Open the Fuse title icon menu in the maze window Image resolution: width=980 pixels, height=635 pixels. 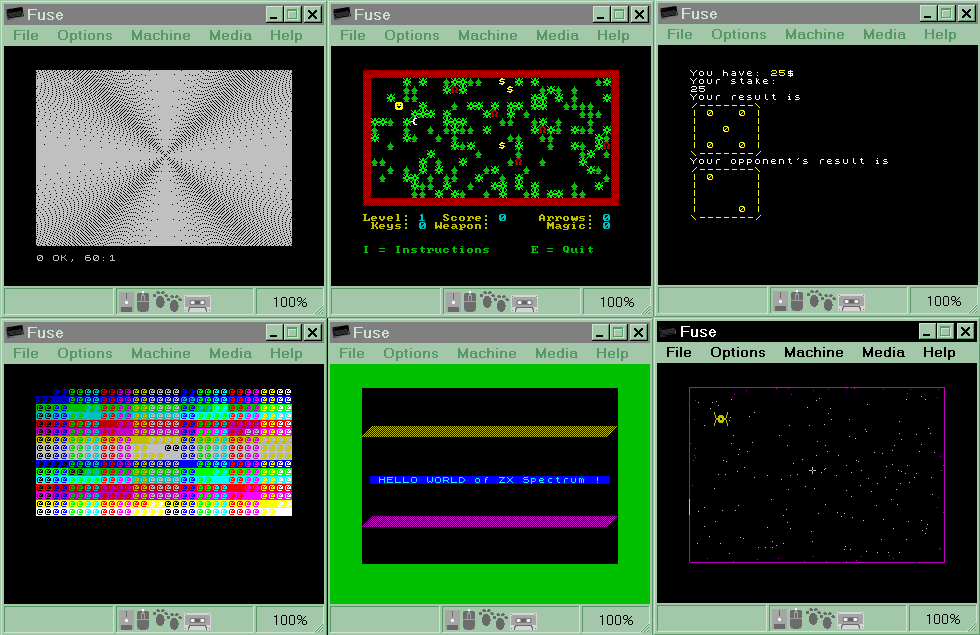[x=343, y=14]
